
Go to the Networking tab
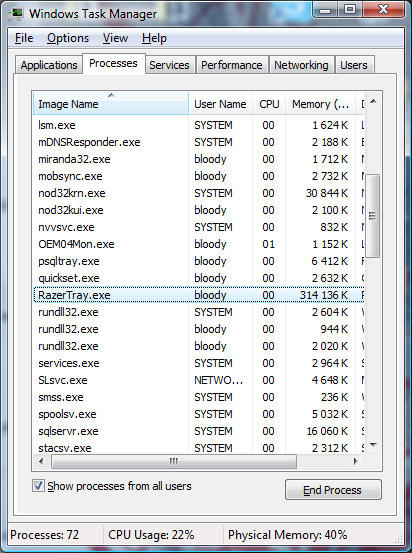[x=301, y=65]
